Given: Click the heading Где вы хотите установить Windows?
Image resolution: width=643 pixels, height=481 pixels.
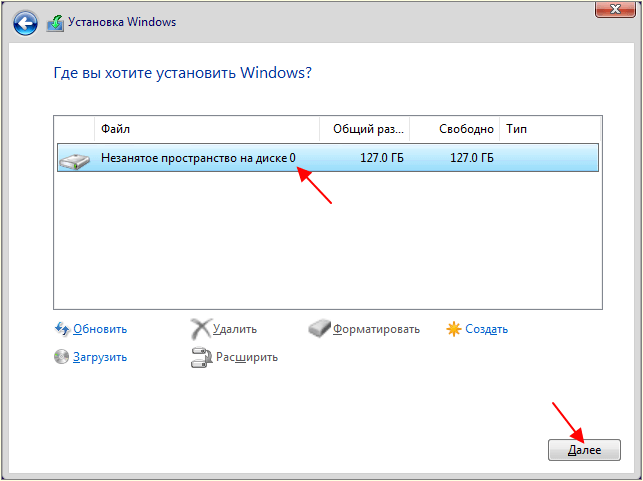Looking at the screenshot, I should (182, 73).
